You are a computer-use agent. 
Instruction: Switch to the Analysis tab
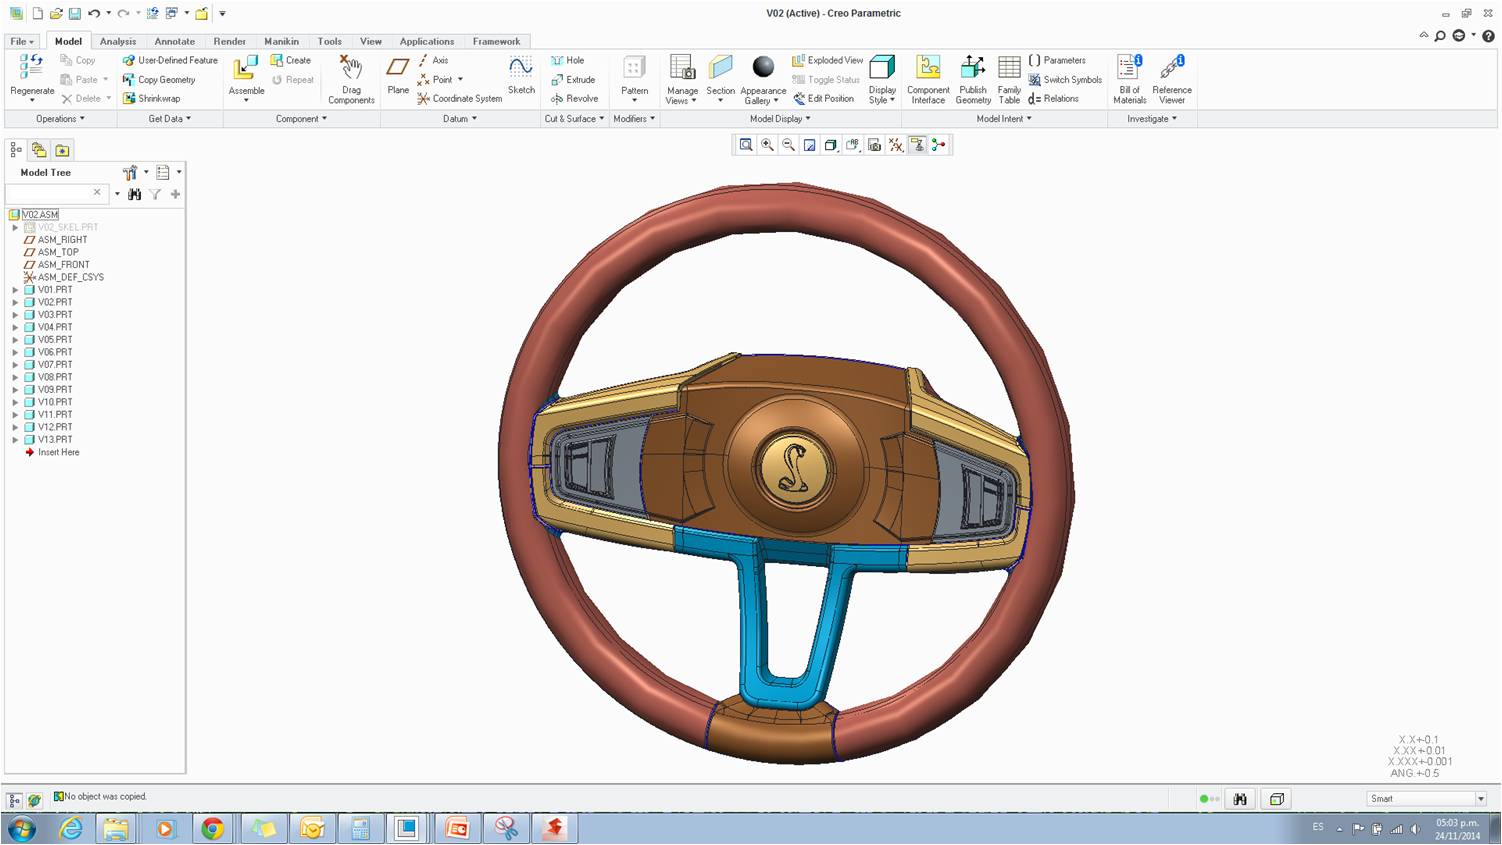tap(118, 41)
